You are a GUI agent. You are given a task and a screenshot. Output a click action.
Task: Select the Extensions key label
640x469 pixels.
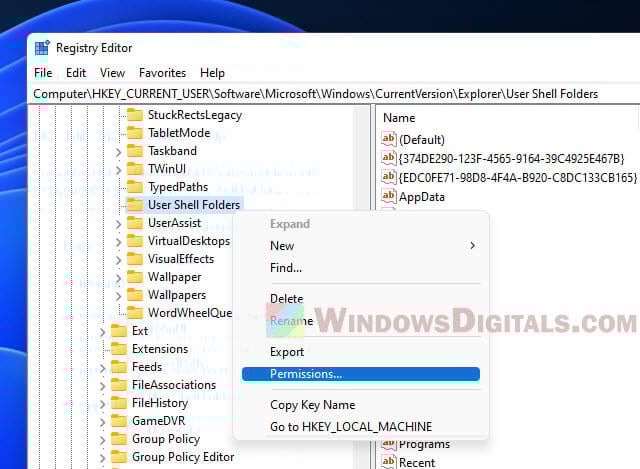160,349
